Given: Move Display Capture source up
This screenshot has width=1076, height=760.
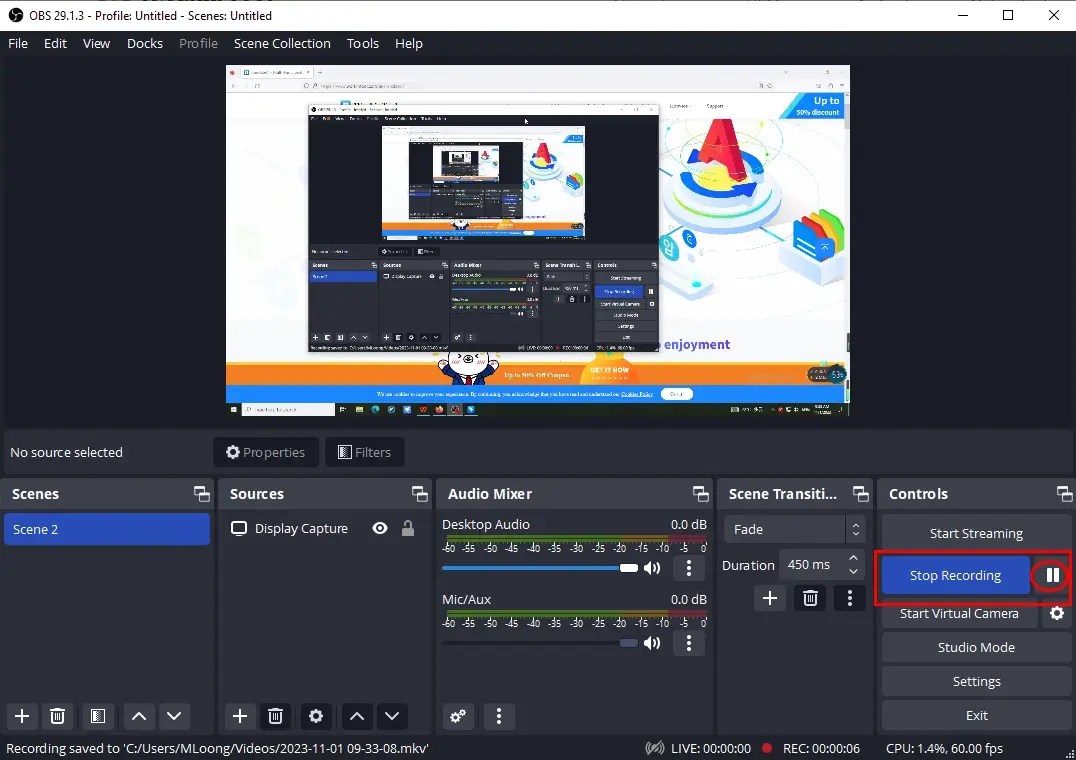Looking at the screenshot, I should pyautogui.click(x=357, y=717).
